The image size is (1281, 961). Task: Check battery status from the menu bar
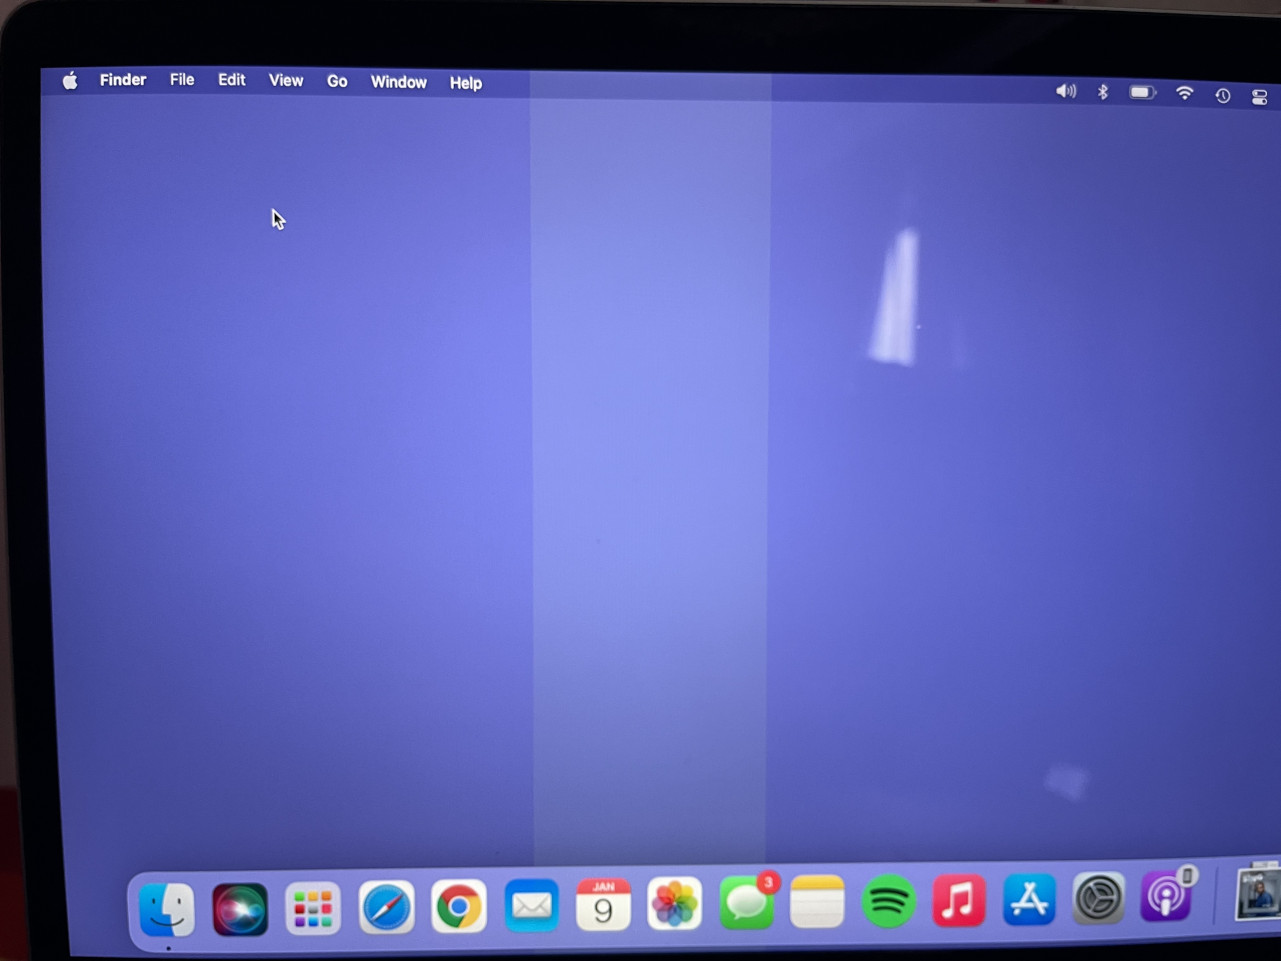tap(1142, 92)
